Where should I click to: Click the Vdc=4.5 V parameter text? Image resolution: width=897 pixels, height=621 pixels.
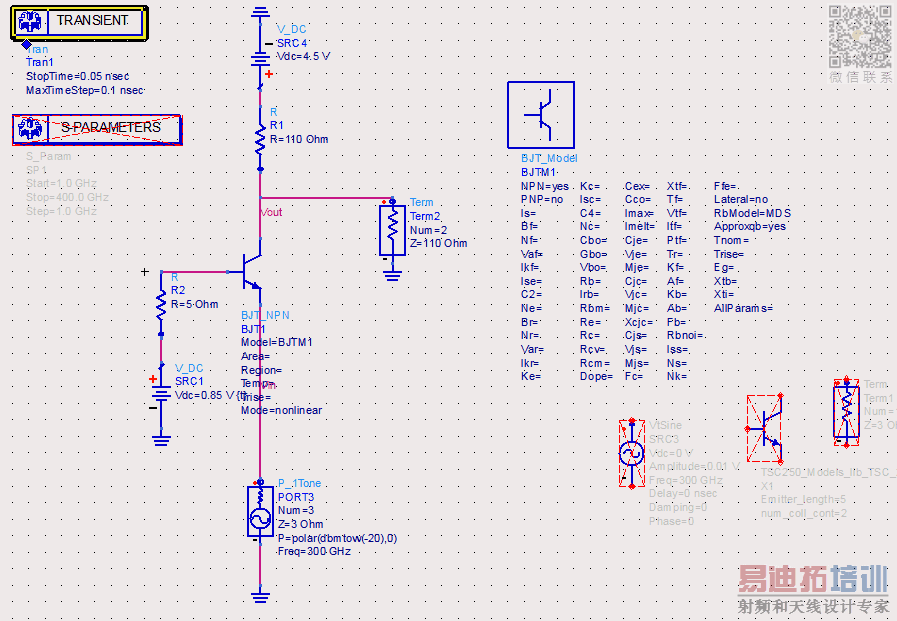(303, 57)
